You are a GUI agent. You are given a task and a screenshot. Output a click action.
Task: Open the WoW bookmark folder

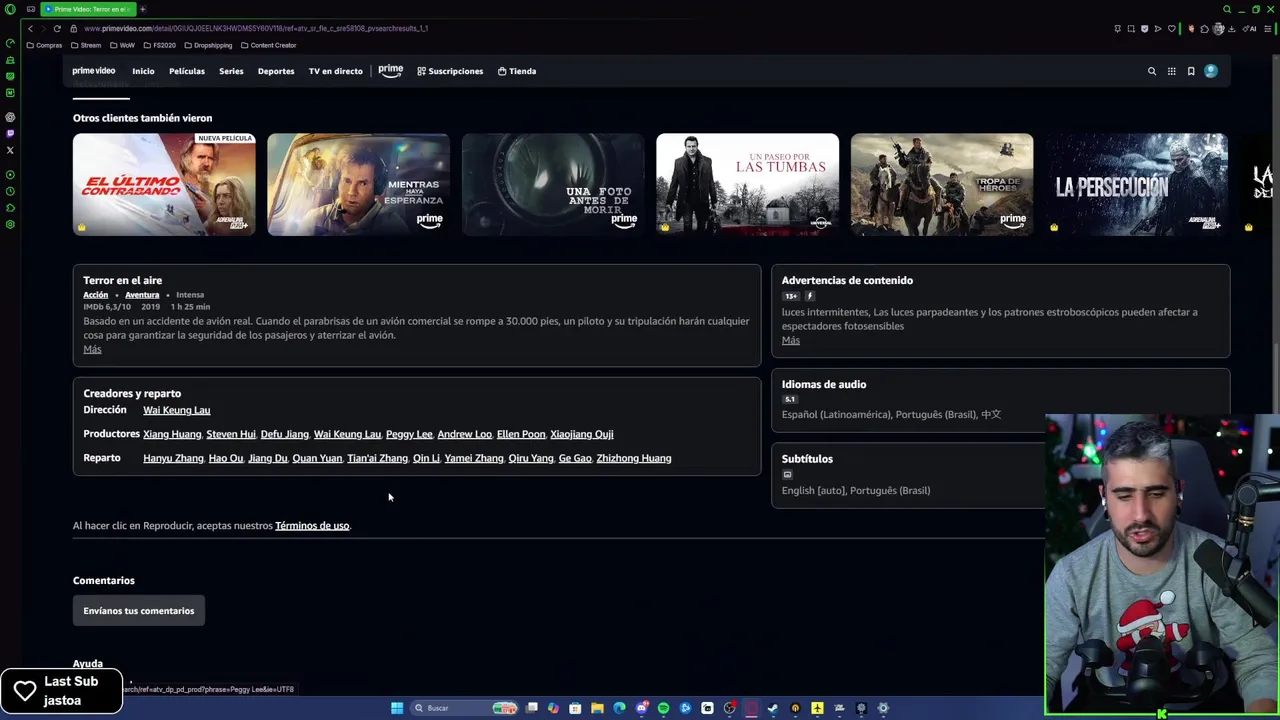(x=123, y=45)
